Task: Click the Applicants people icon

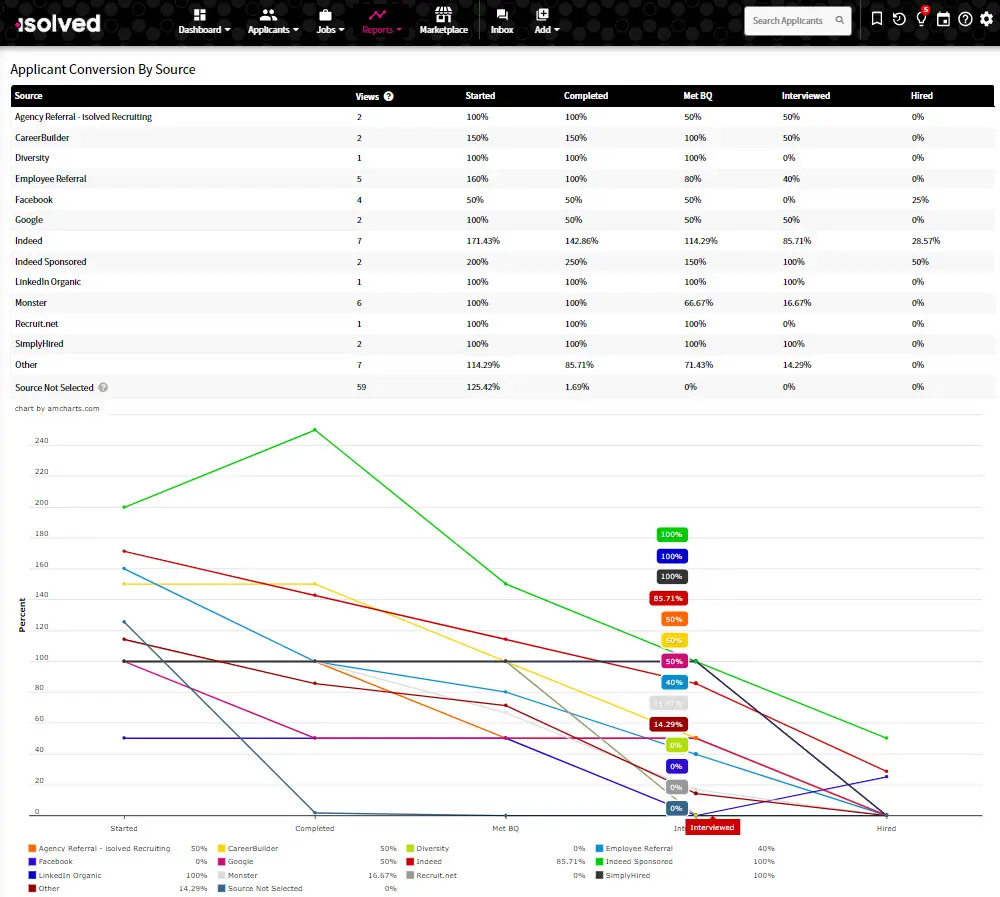Action: [268, 15]
